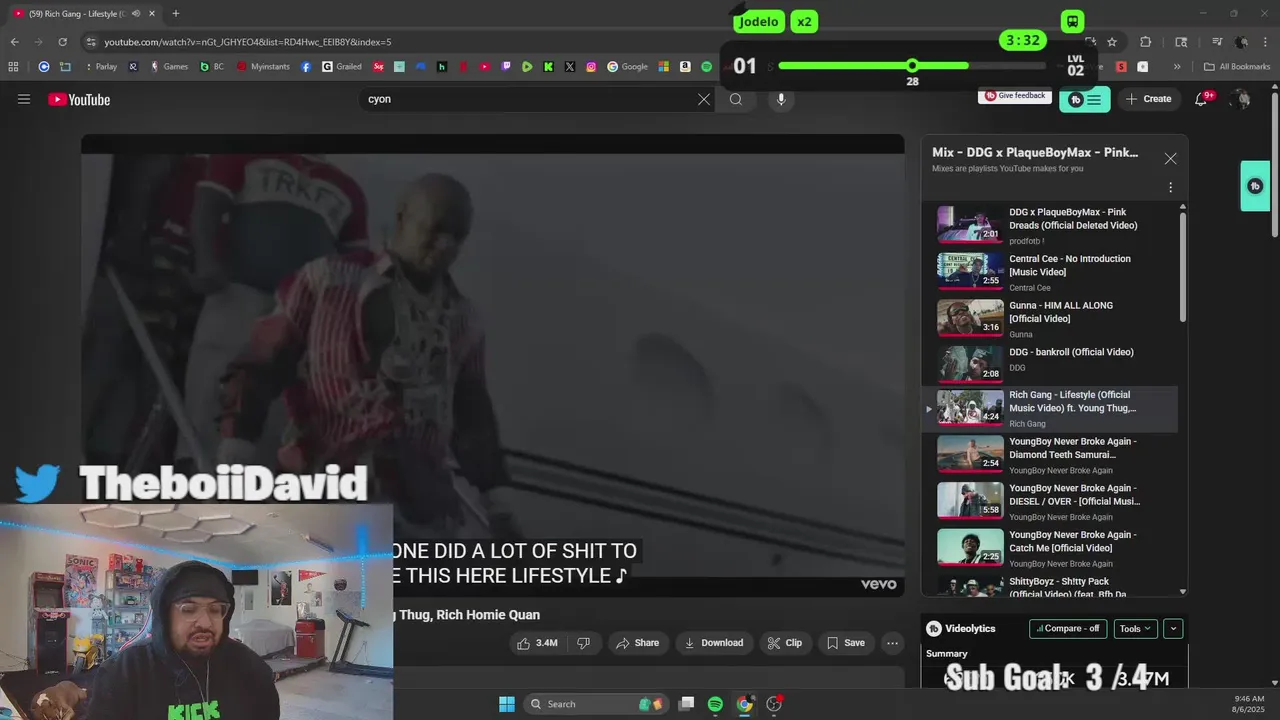Open the Mix playlist options menu
Screen dimensions: 1280x720
pos(1170,187)
